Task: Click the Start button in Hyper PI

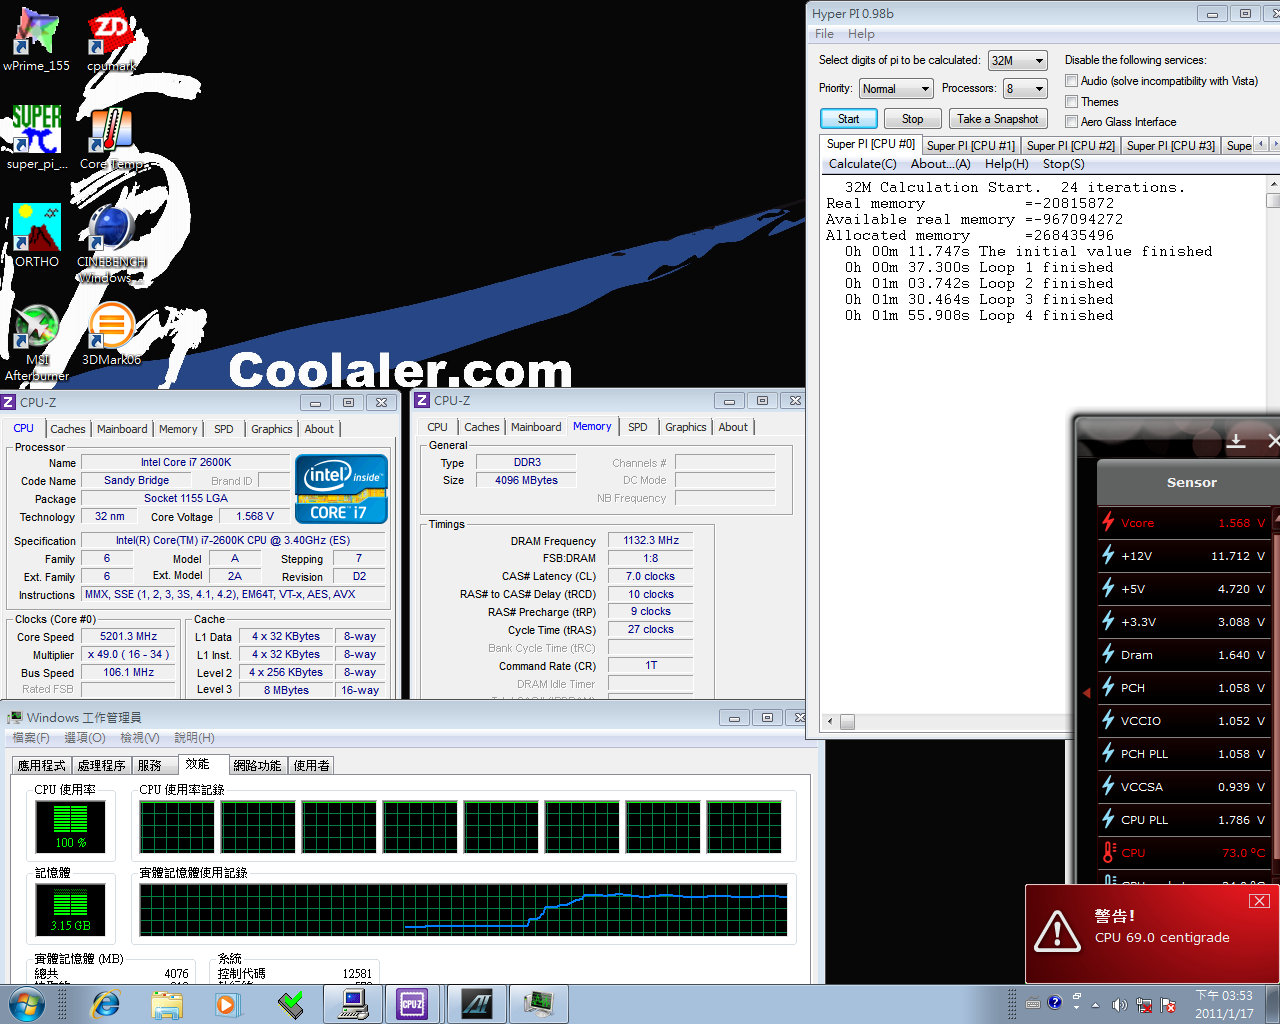Action: click(x=848, y=119)
